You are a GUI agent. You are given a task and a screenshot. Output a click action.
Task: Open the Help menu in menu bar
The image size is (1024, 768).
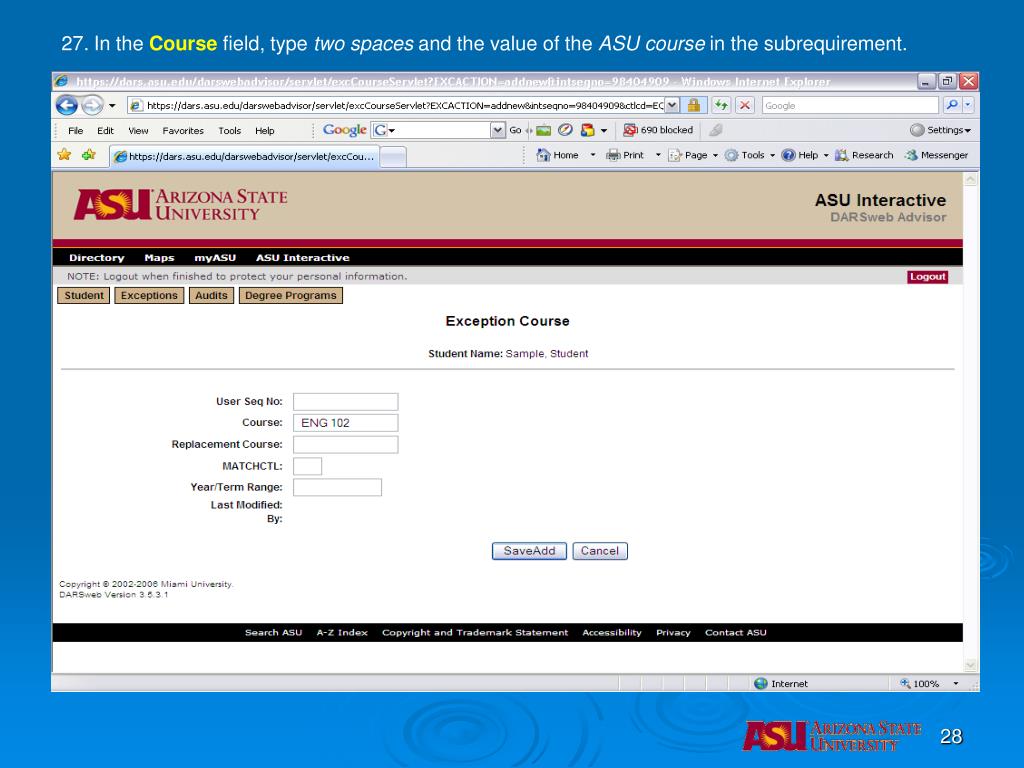tap(264, 131)
